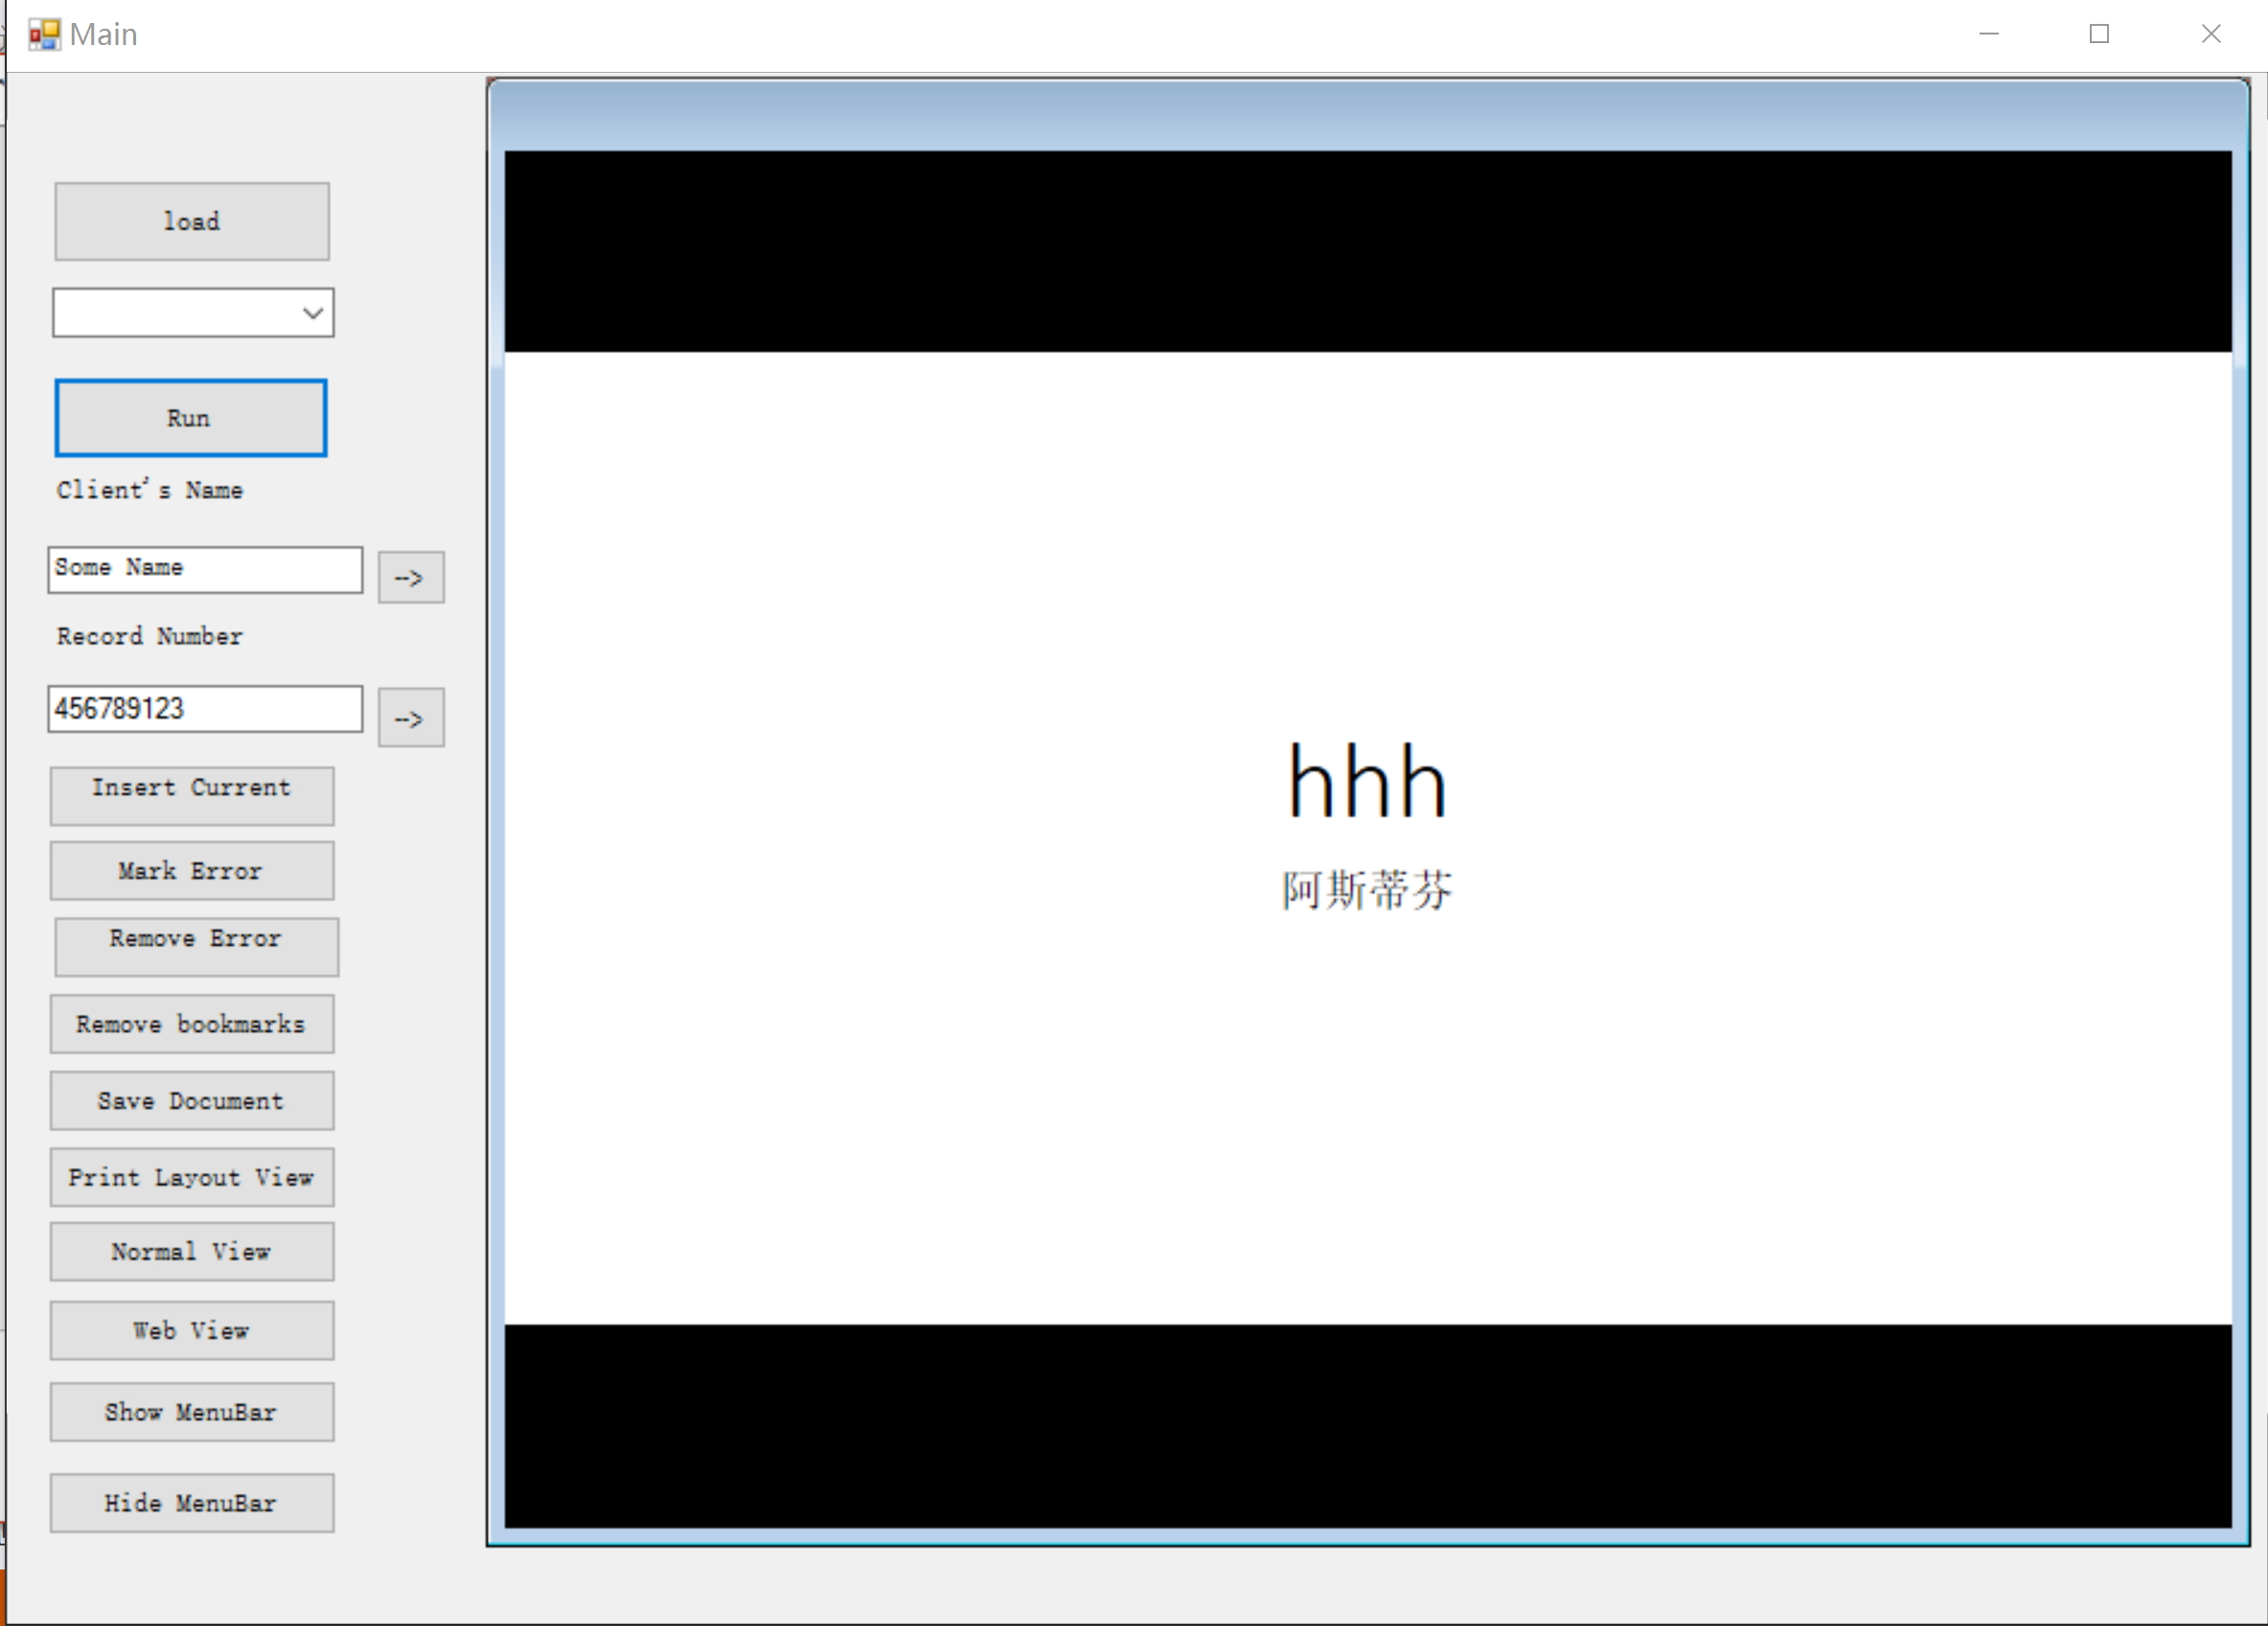2268x1626 pixels.
Task: Click arrow next to Record Number field
Action: tap(408, 718)
